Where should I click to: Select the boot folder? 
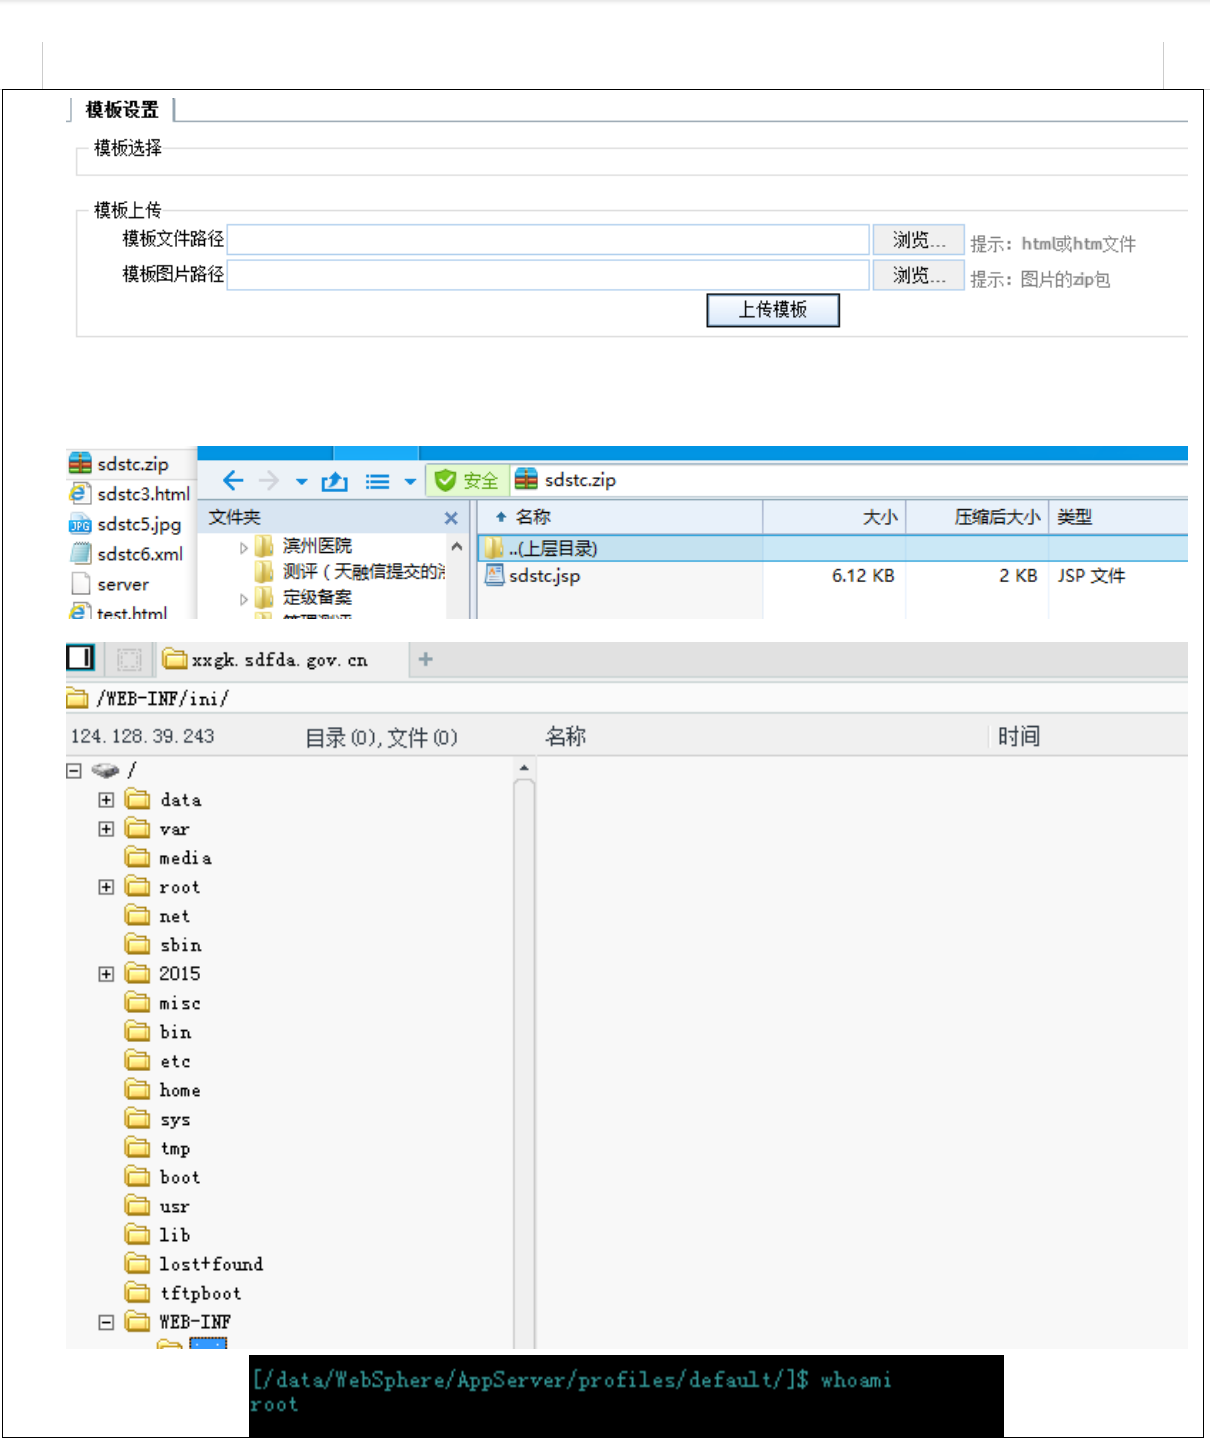(163, 1177)
